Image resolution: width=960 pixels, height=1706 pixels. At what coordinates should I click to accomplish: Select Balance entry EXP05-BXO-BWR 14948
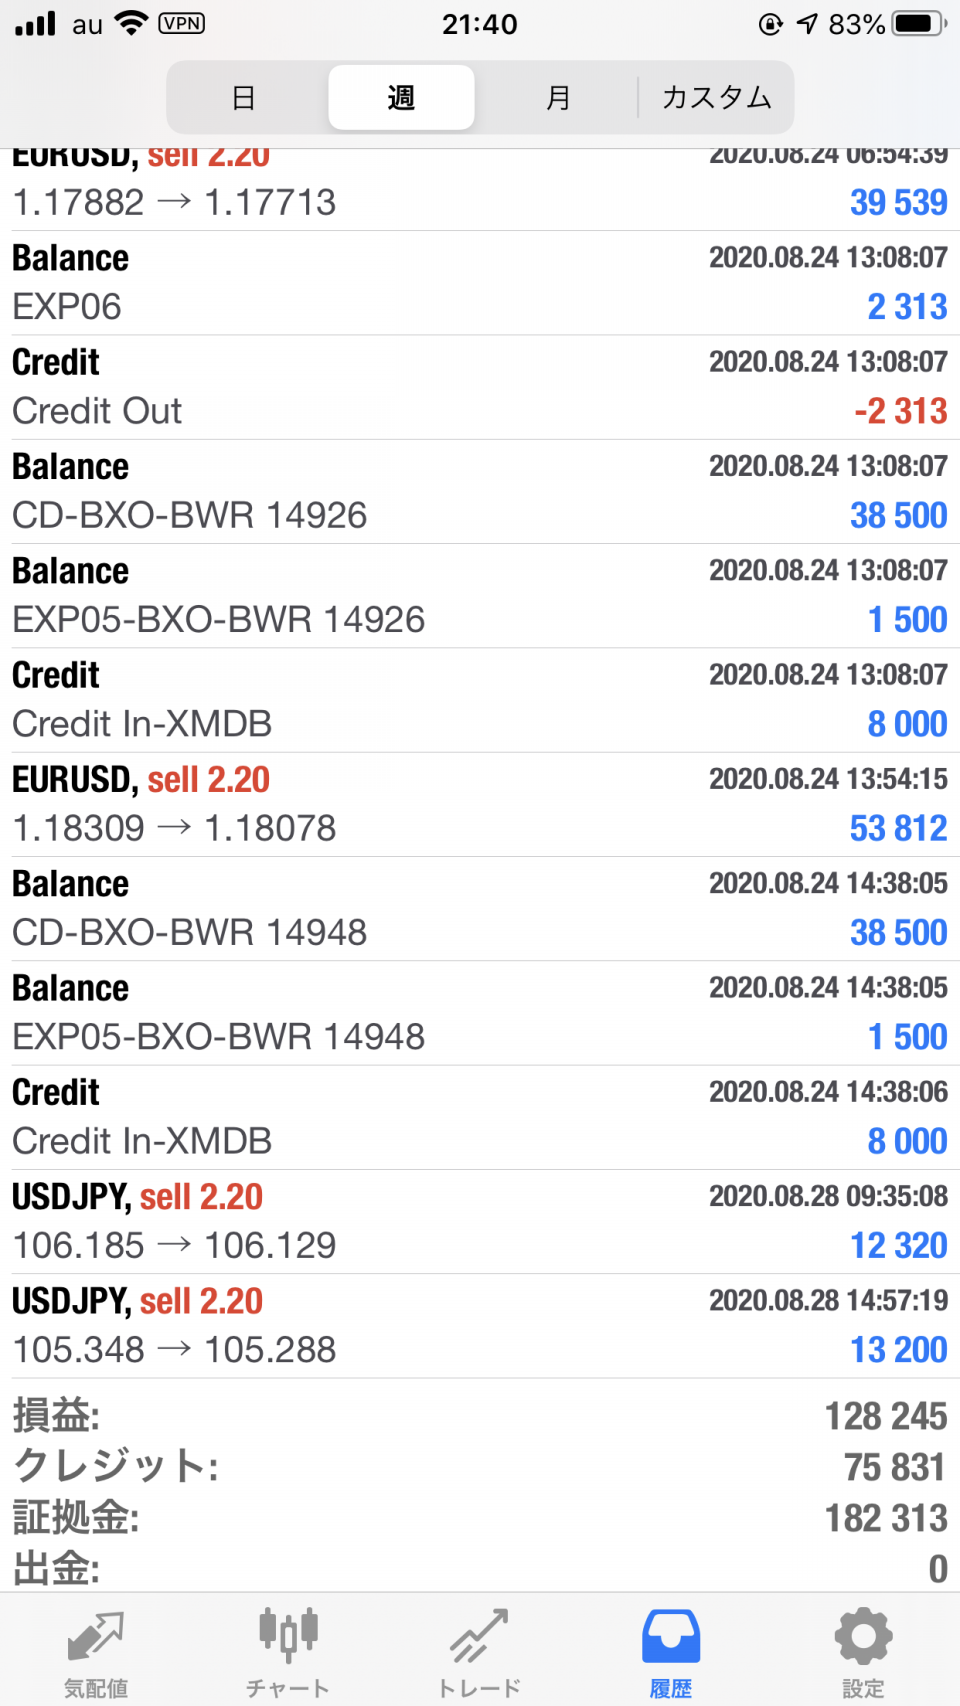(x=480, y=1012)
